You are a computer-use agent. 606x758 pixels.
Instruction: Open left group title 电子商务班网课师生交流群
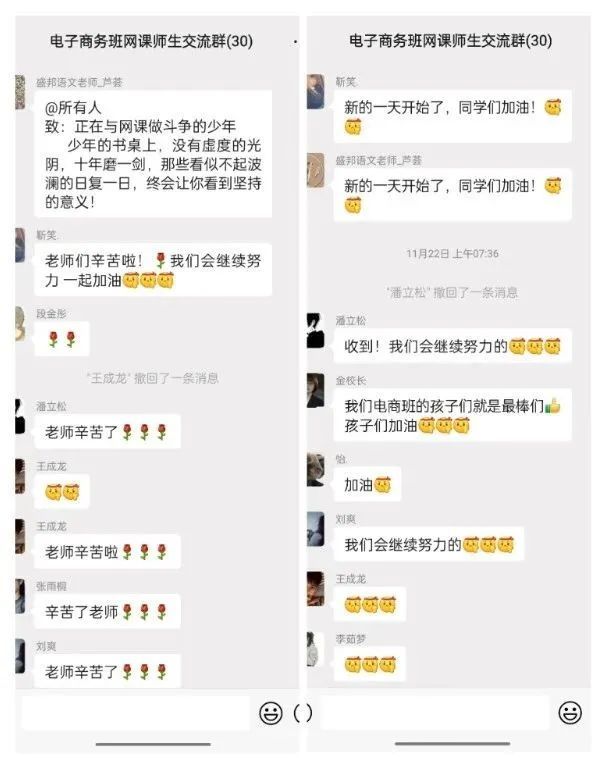click(151, 41)
